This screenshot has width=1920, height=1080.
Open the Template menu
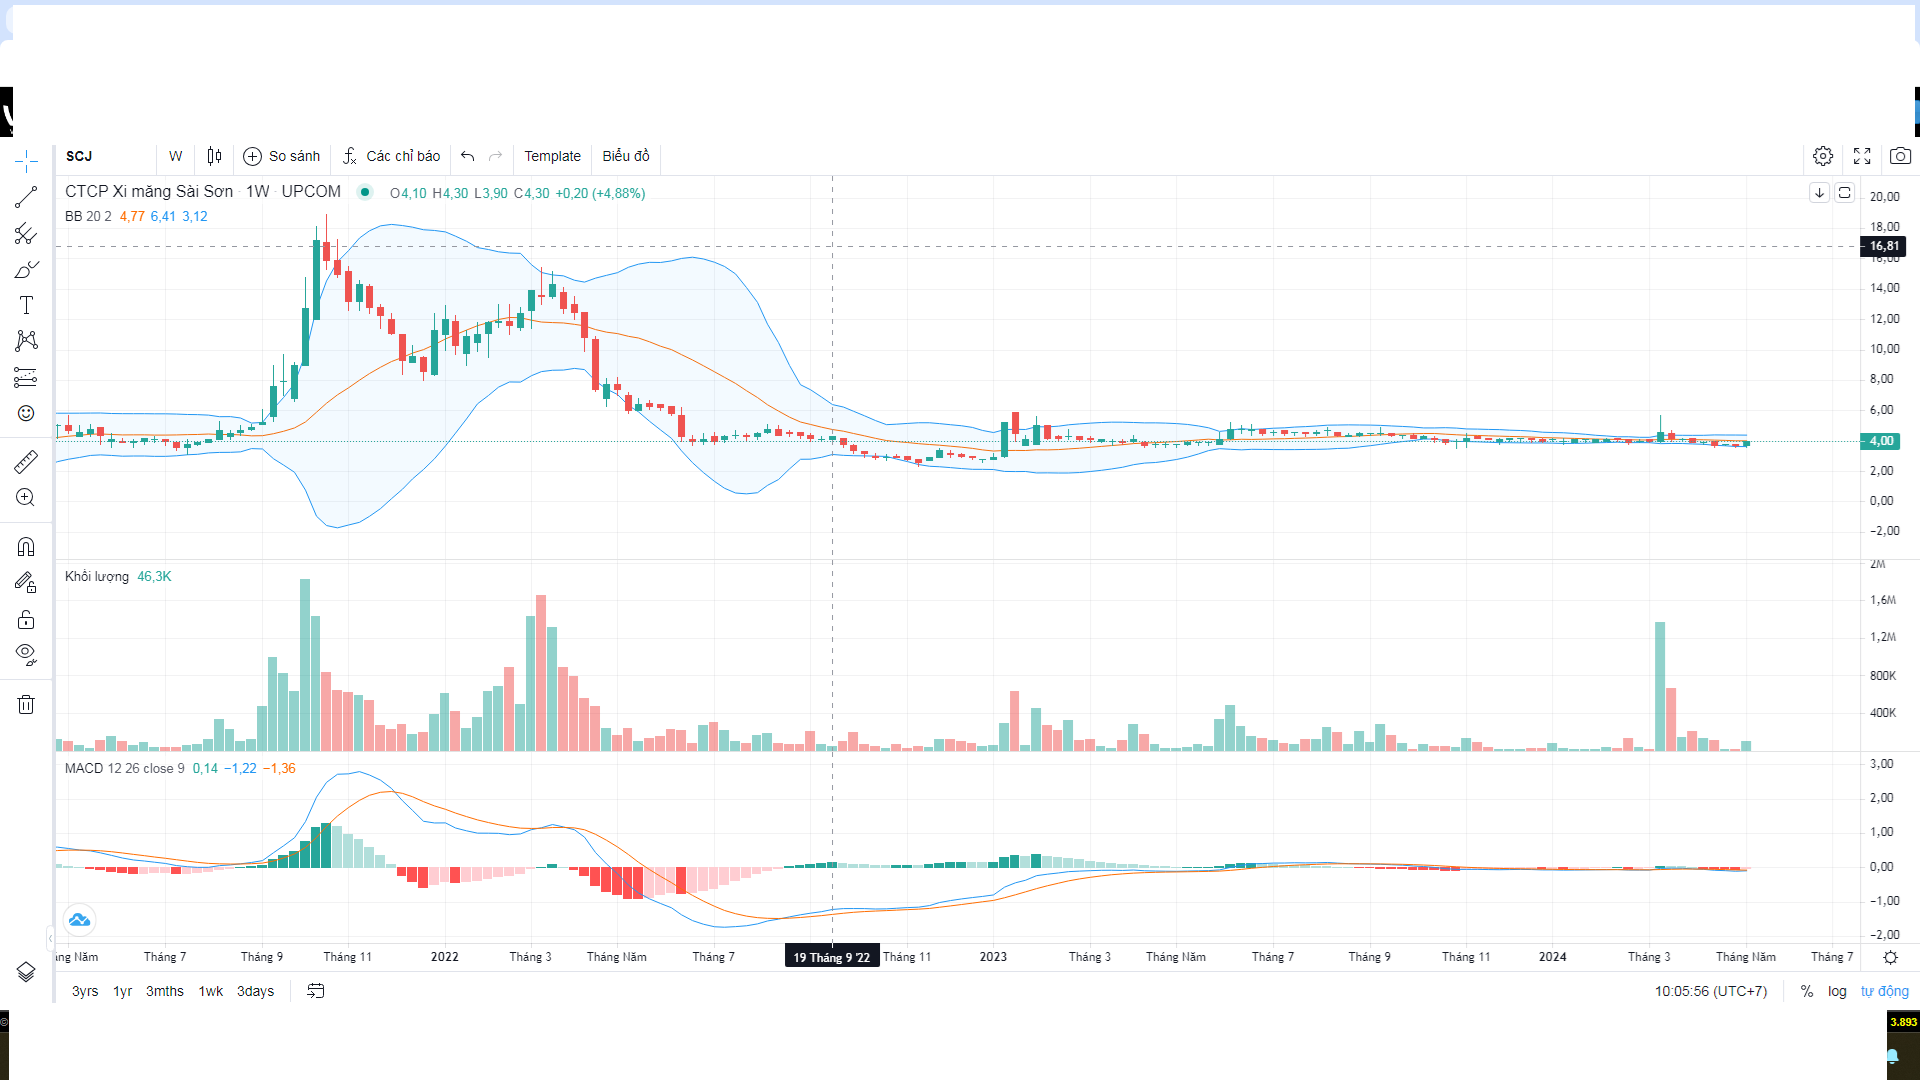click(x=552, y=156)
